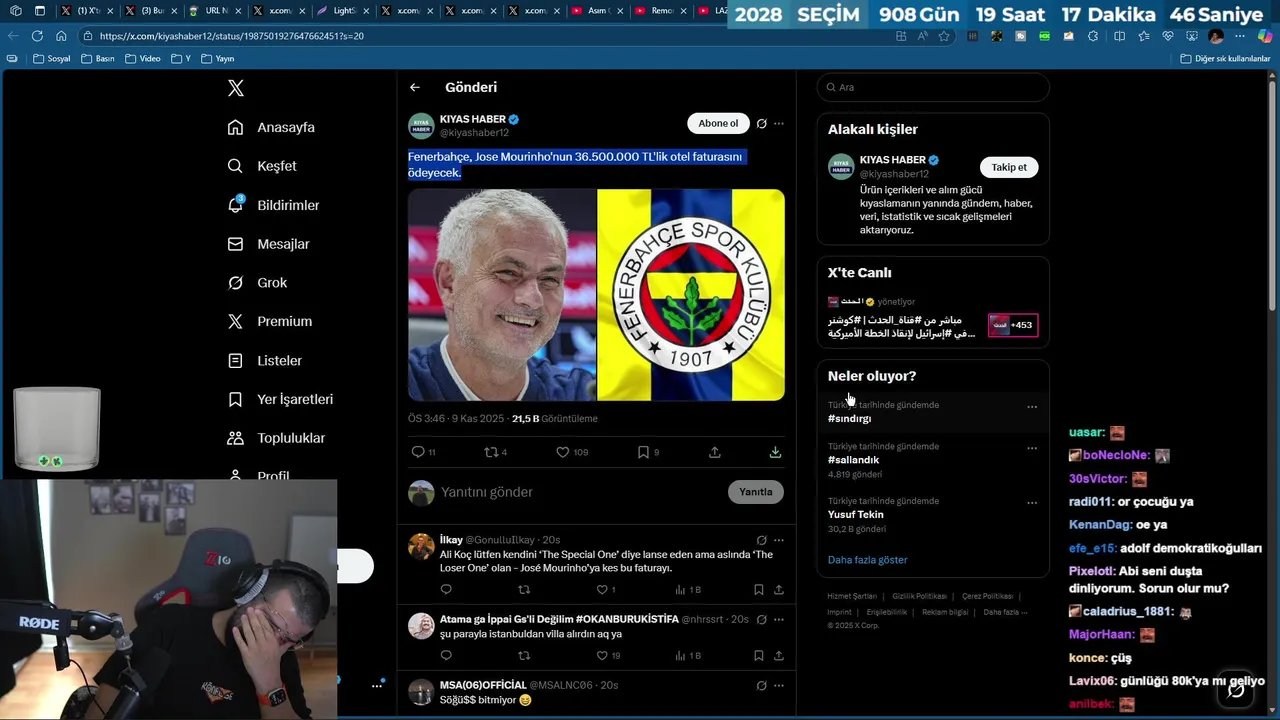Open the Sosyal bookmarks folder

point(52,59)
